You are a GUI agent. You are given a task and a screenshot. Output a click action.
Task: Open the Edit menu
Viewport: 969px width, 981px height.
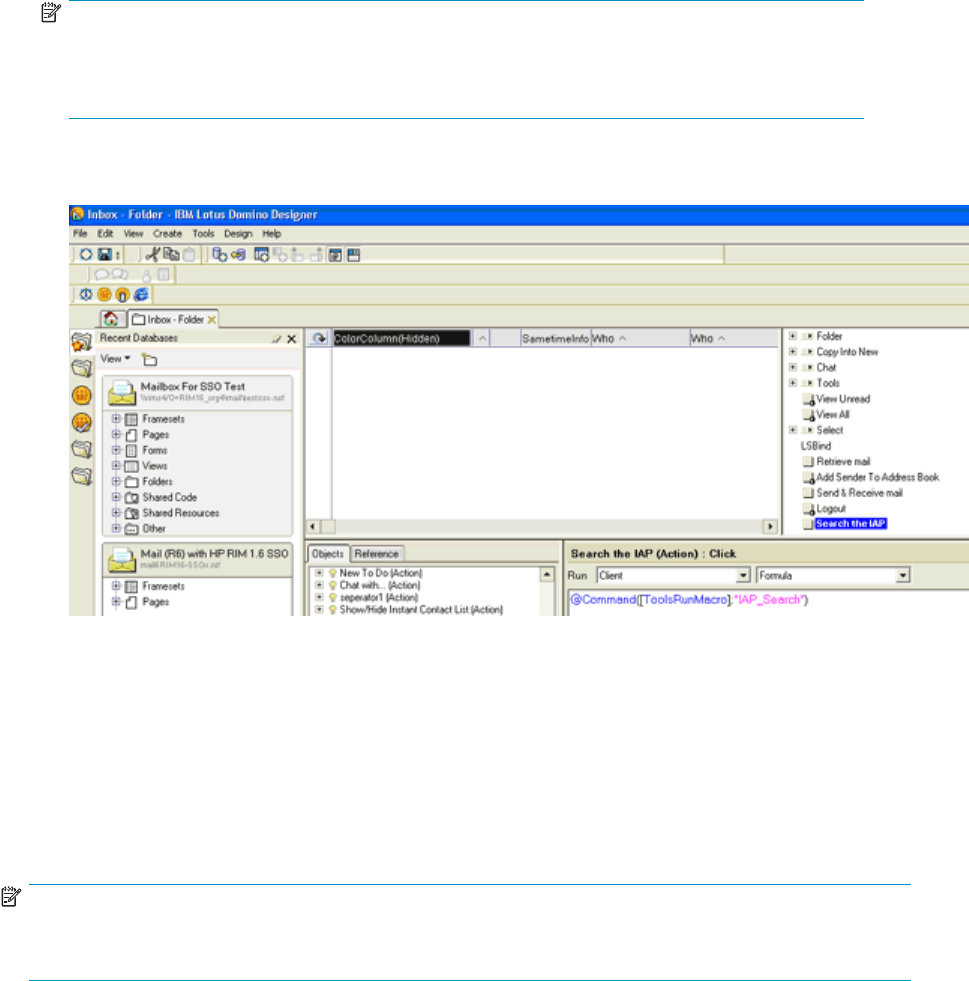(x=105, y=233)
